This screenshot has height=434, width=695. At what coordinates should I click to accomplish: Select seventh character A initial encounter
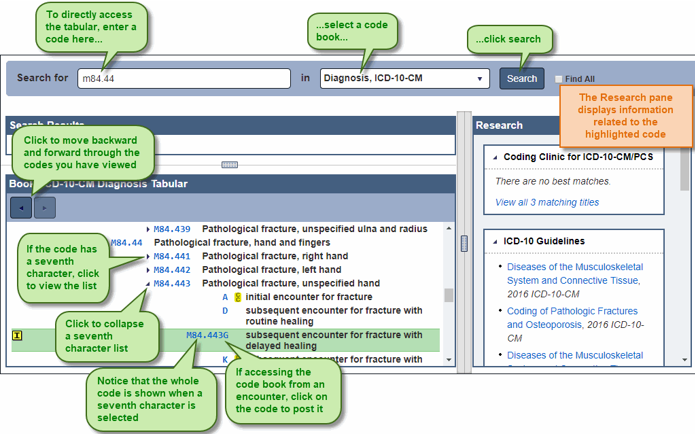[x=225, y=297]
